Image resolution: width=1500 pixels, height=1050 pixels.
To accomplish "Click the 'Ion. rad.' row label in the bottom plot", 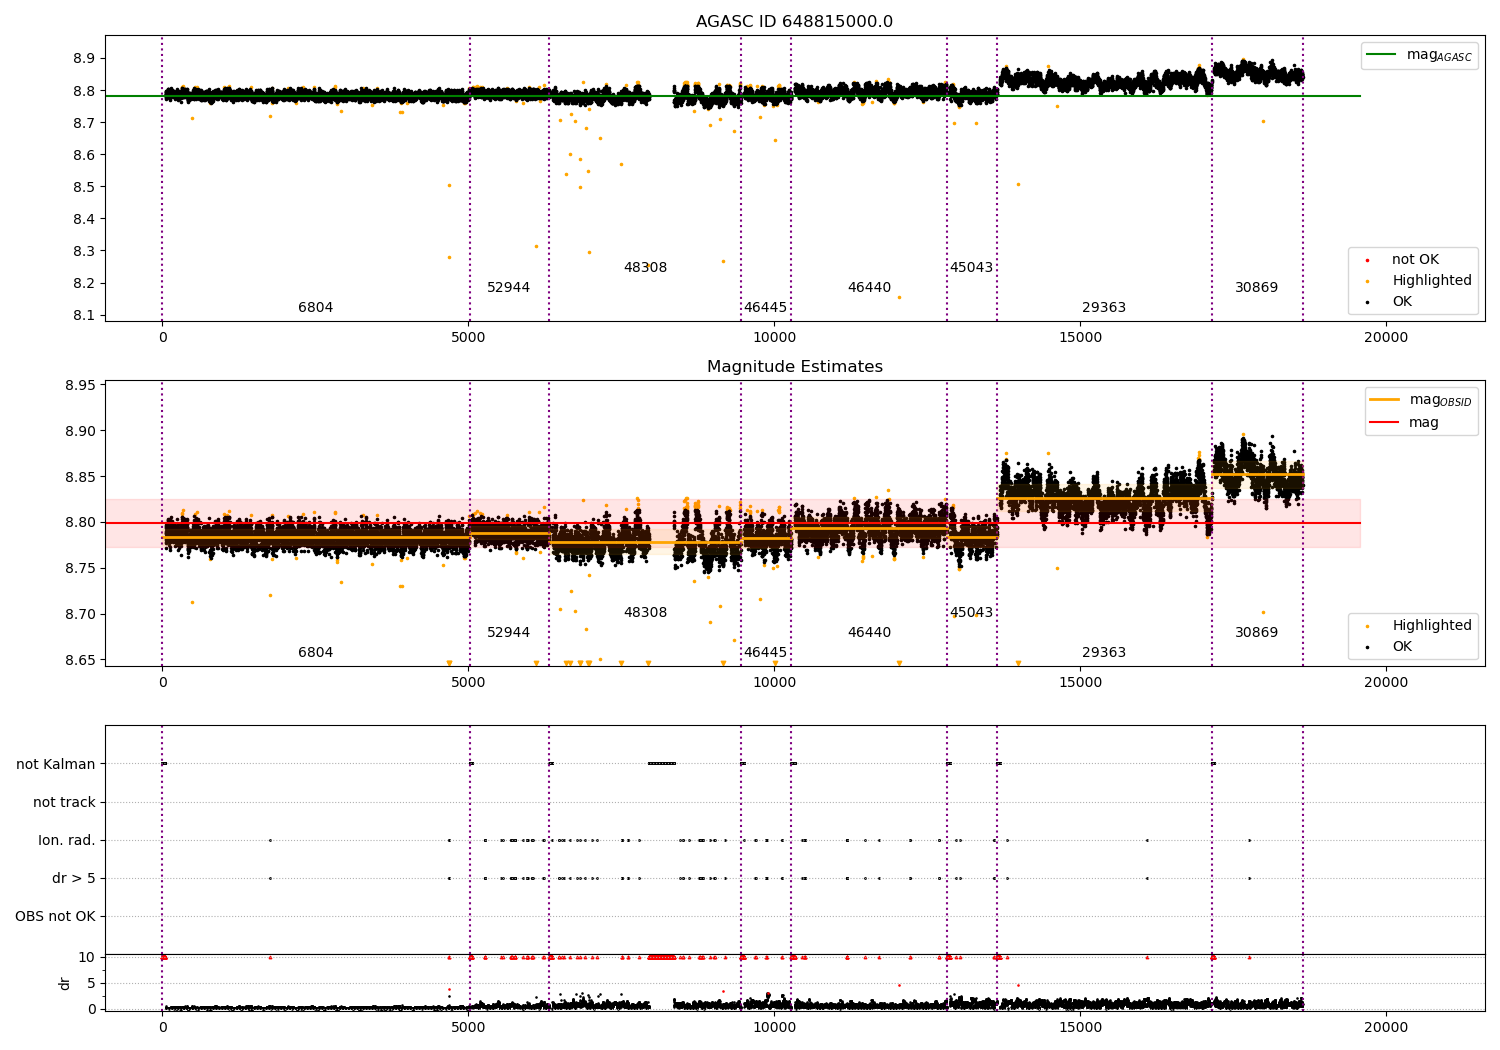I will tap(67, 841).
